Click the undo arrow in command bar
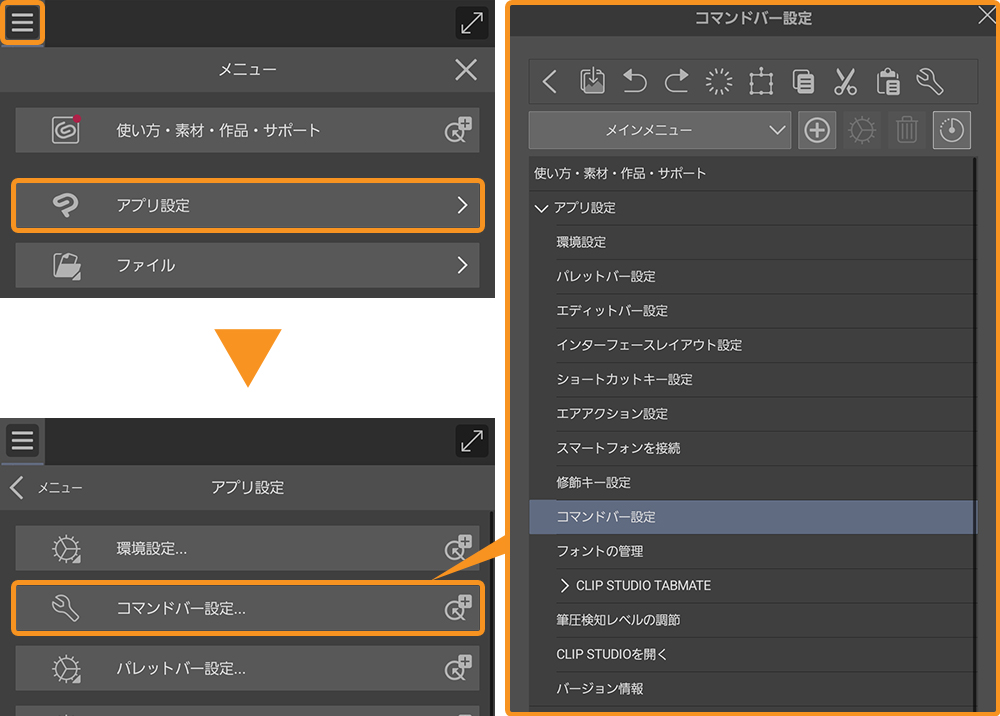The image size is (1000, 716). (x=634, y=82)
